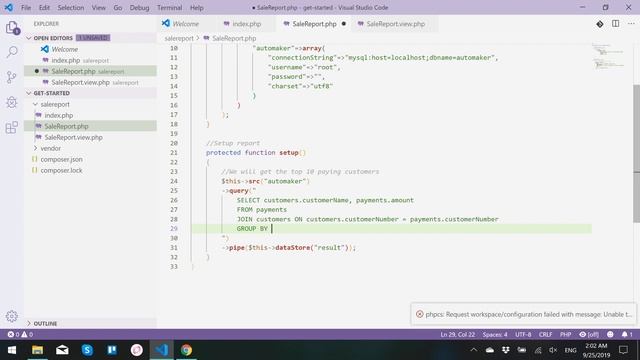The width and height of the screenshot is (640, 360).
Task: Click the open changes diff icon
Action: pyautogui.click(x=600, y=24)
